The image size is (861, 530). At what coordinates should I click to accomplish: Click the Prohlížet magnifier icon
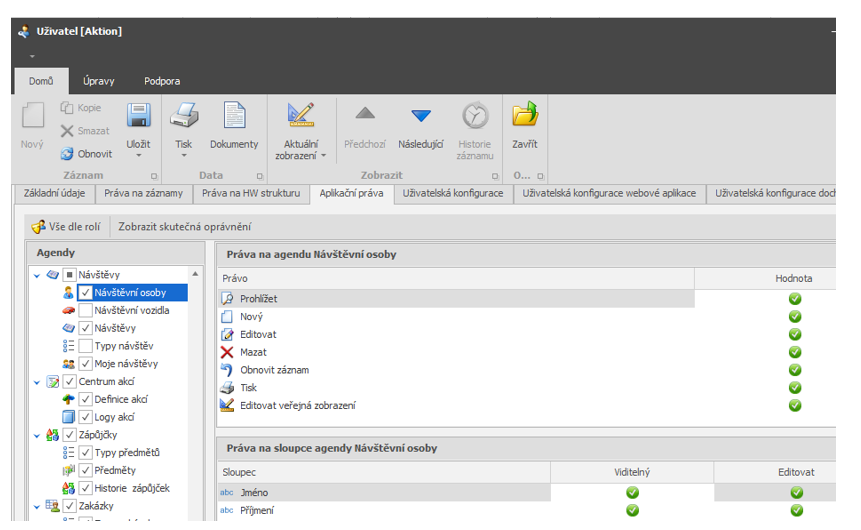[227, 299]
